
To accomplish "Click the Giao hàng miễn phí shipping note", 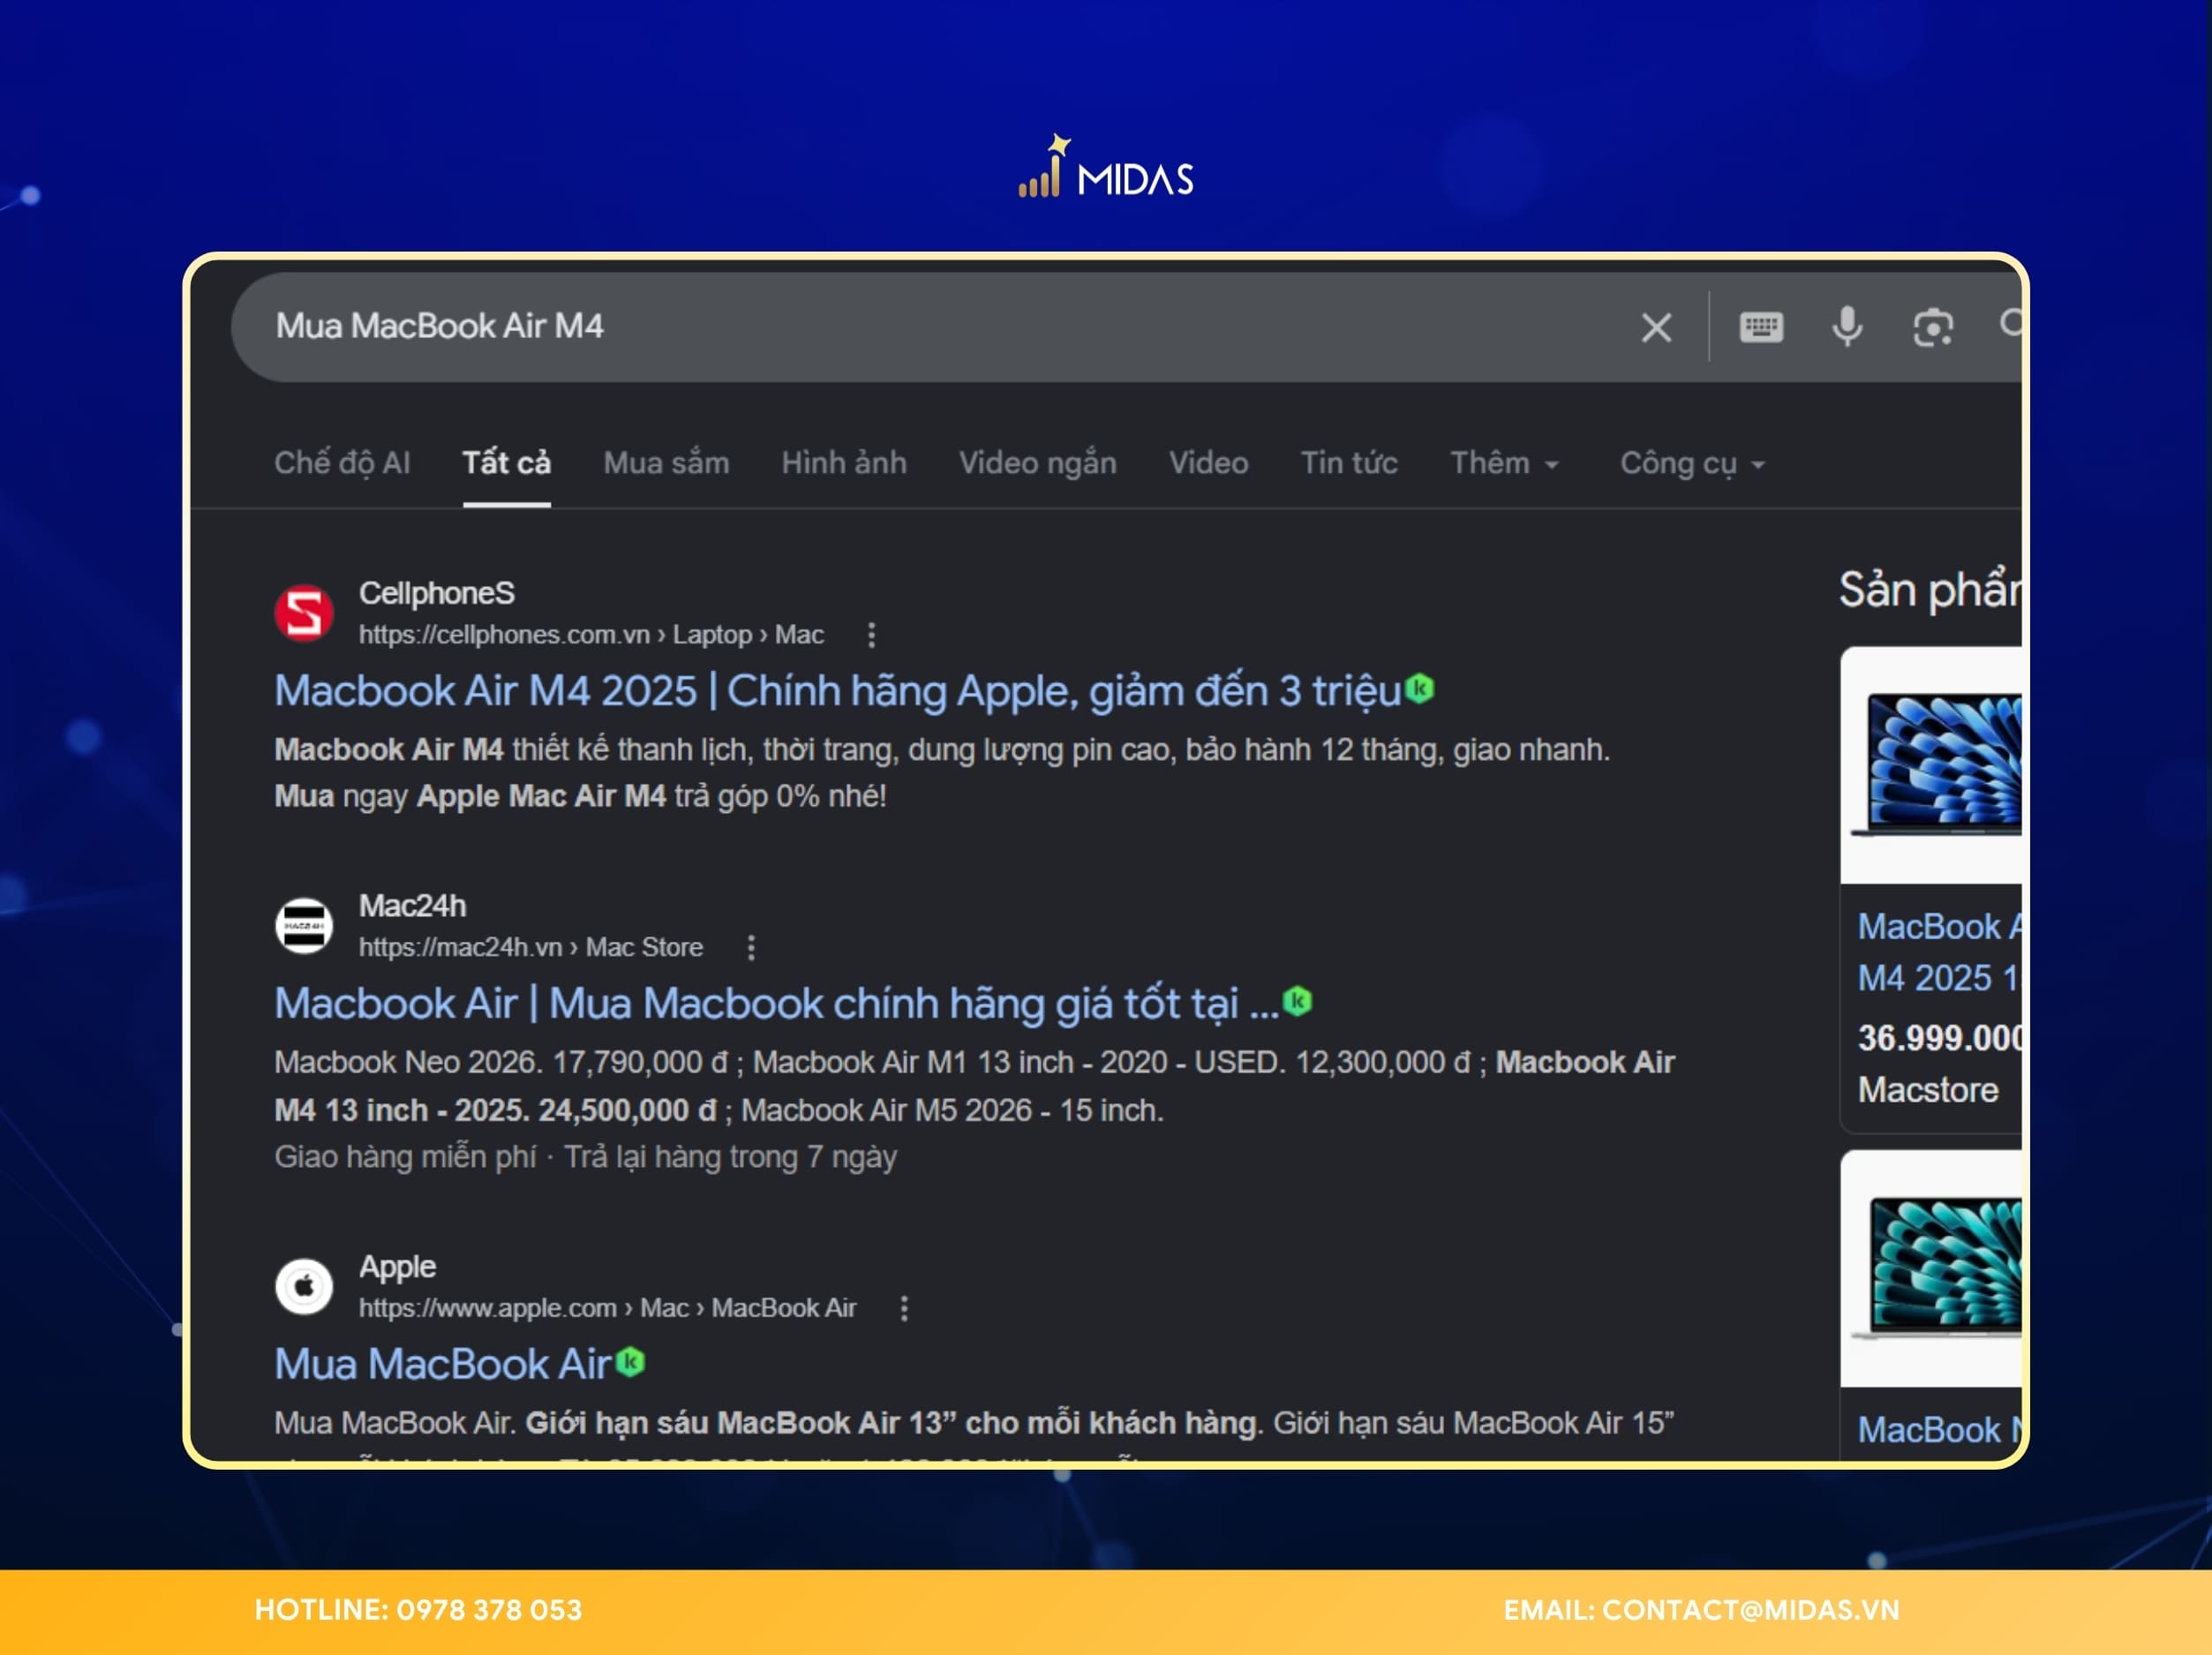I will (405, 1157).
